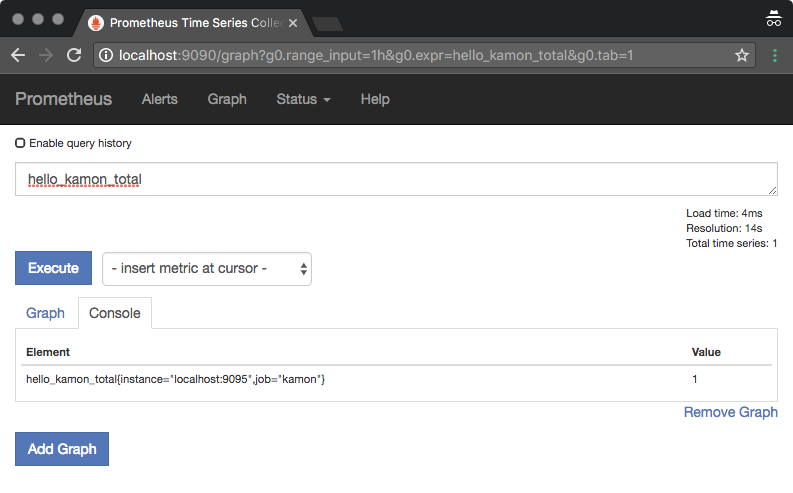
Task: Go to Graph in the top navbar
Action: [x=227, y=99]
